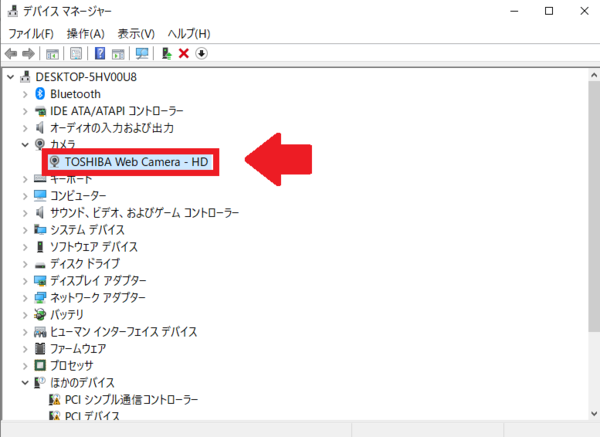This screenshot has width=600, height=437.
Task: Expand the Bluetooth category
Action: pyautogui.click(x=25, y=94)
